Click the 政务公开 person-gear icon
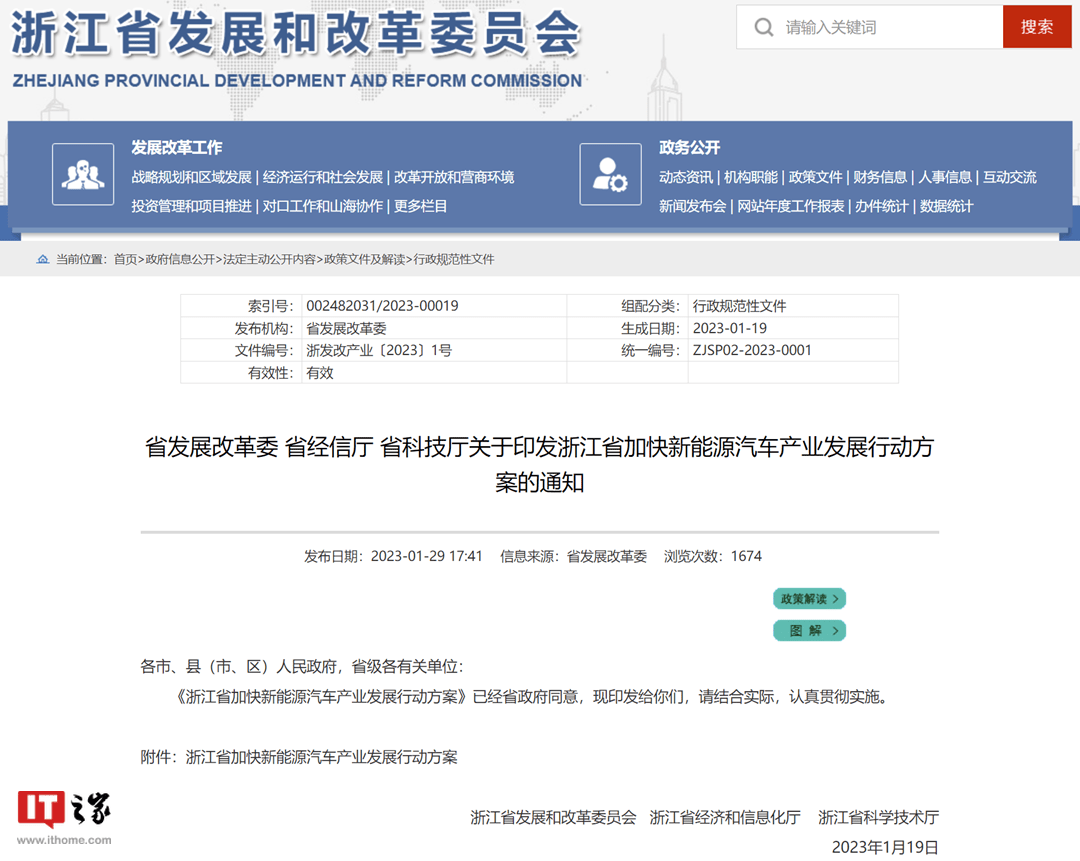The width and height of the screenshot is (1080, 861). click(610, 174)
